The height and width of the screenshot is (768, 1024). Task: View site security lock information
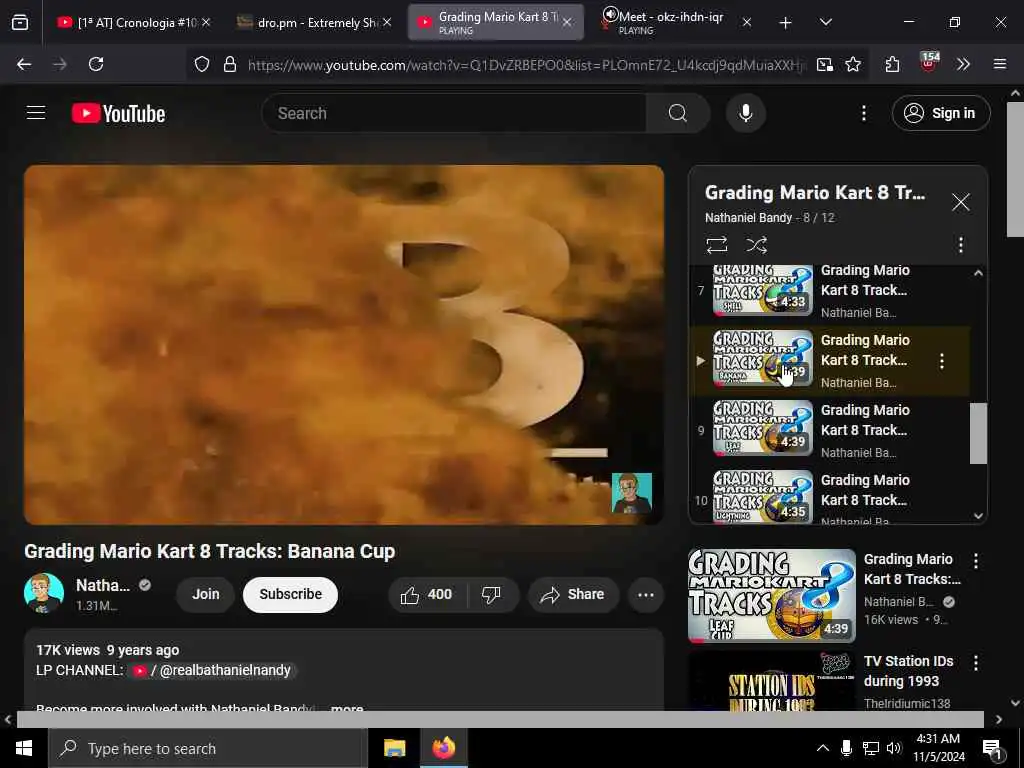tap(230, 64)
